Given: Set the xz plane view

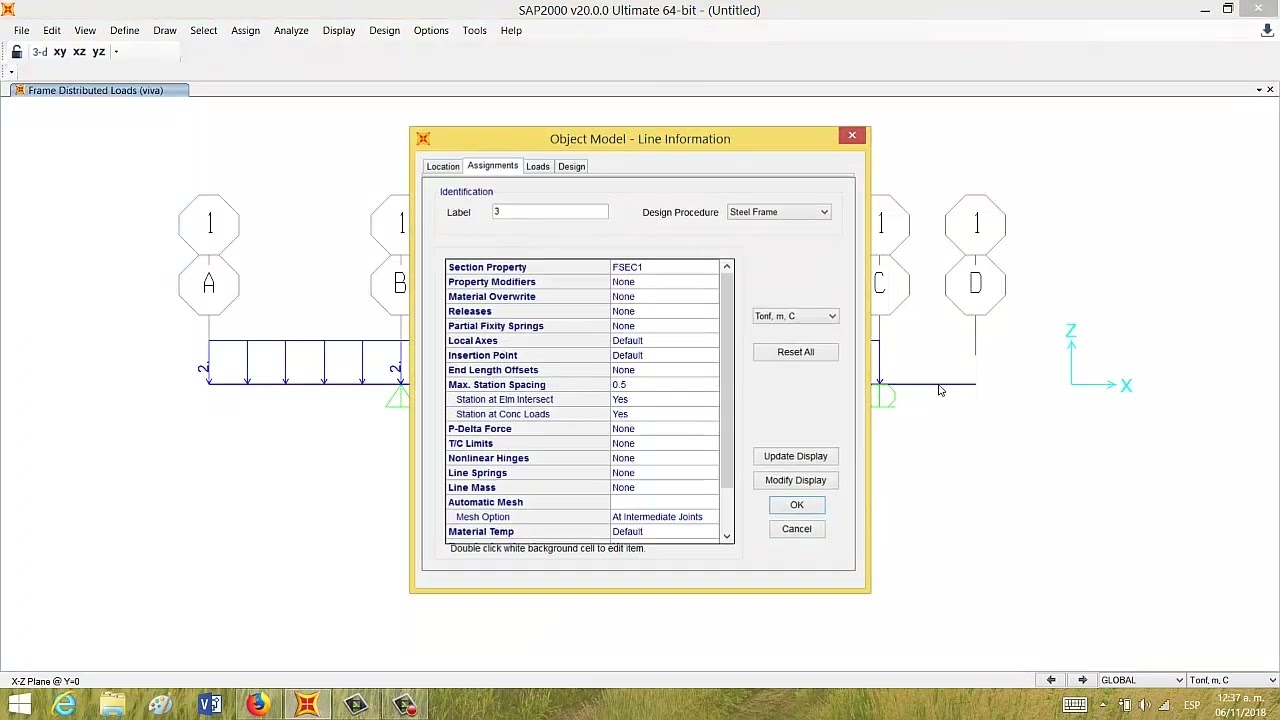Looking at the screenshot, I should 79,51.
